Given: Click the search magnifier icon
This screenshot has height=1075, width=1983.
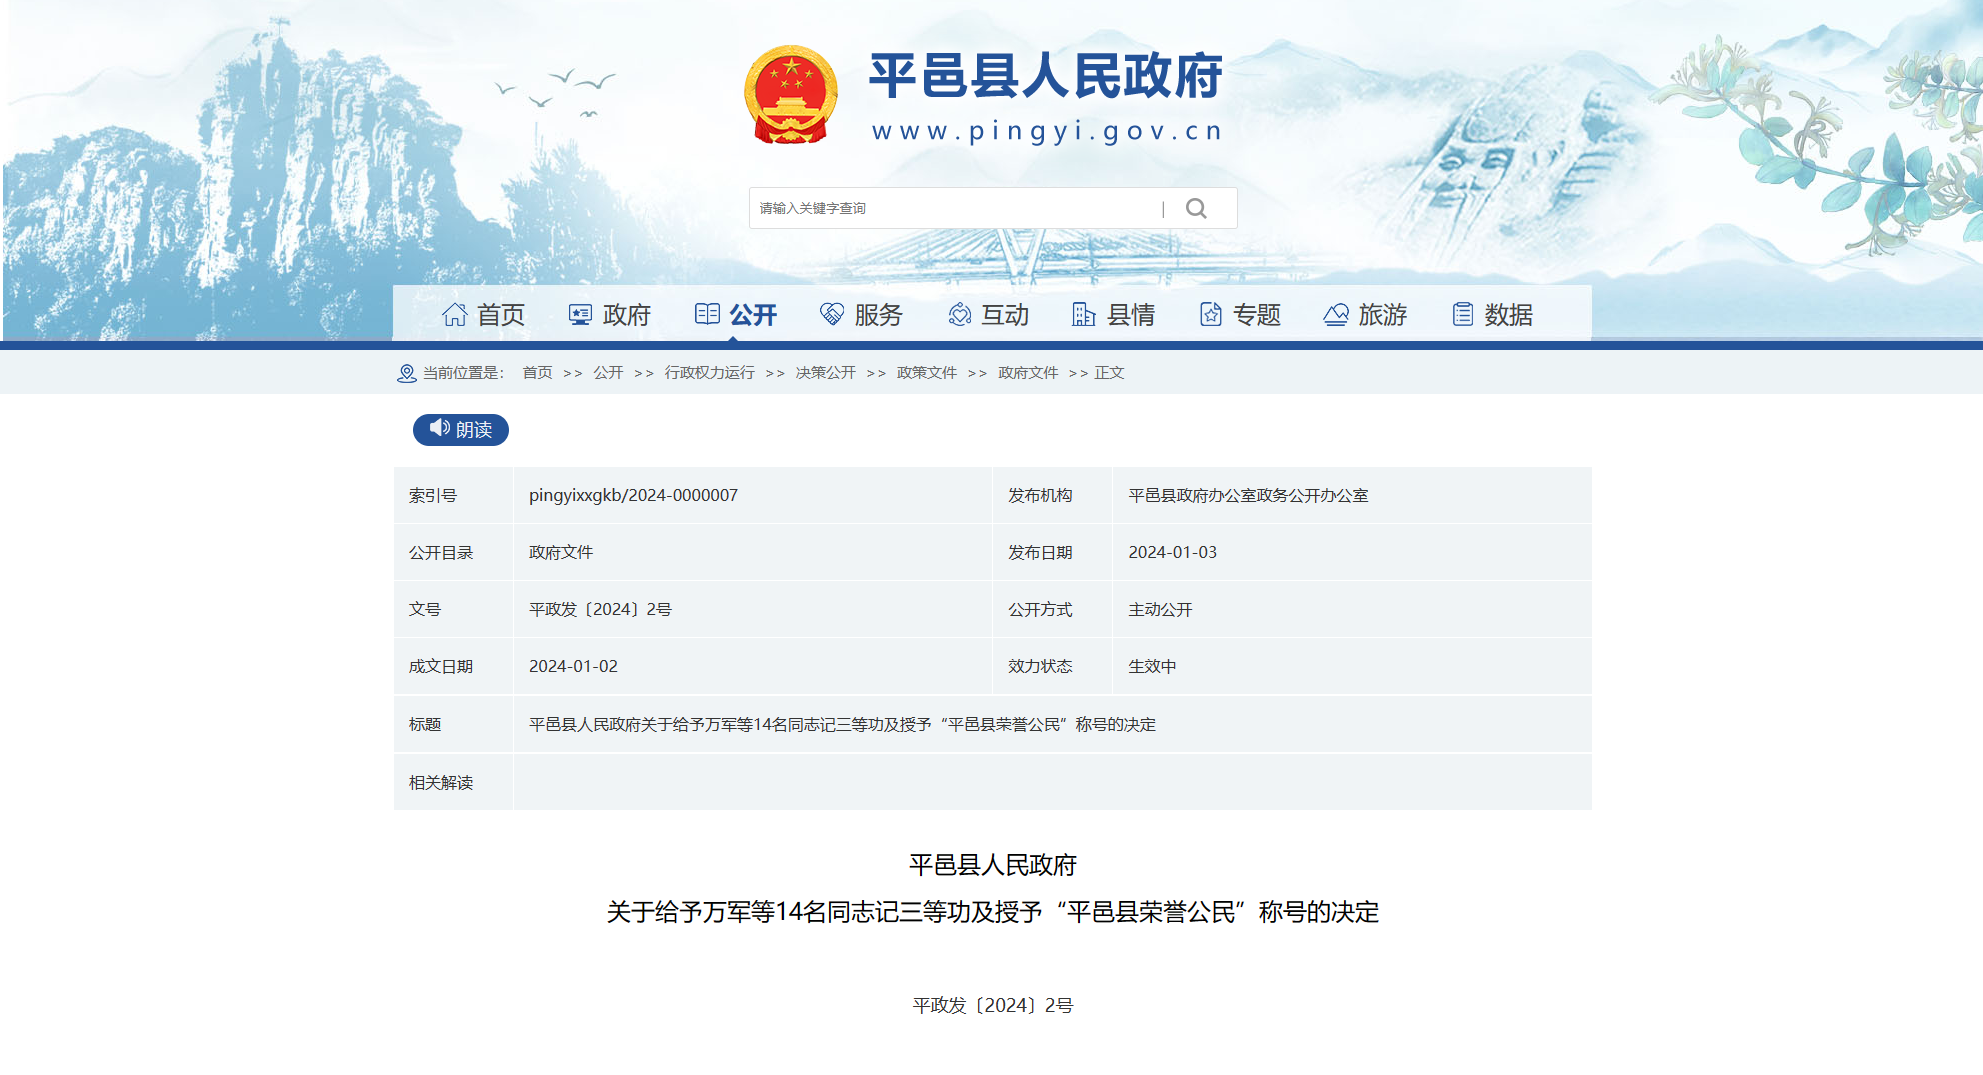Looking at the screenshot, I should point(1196,208).
